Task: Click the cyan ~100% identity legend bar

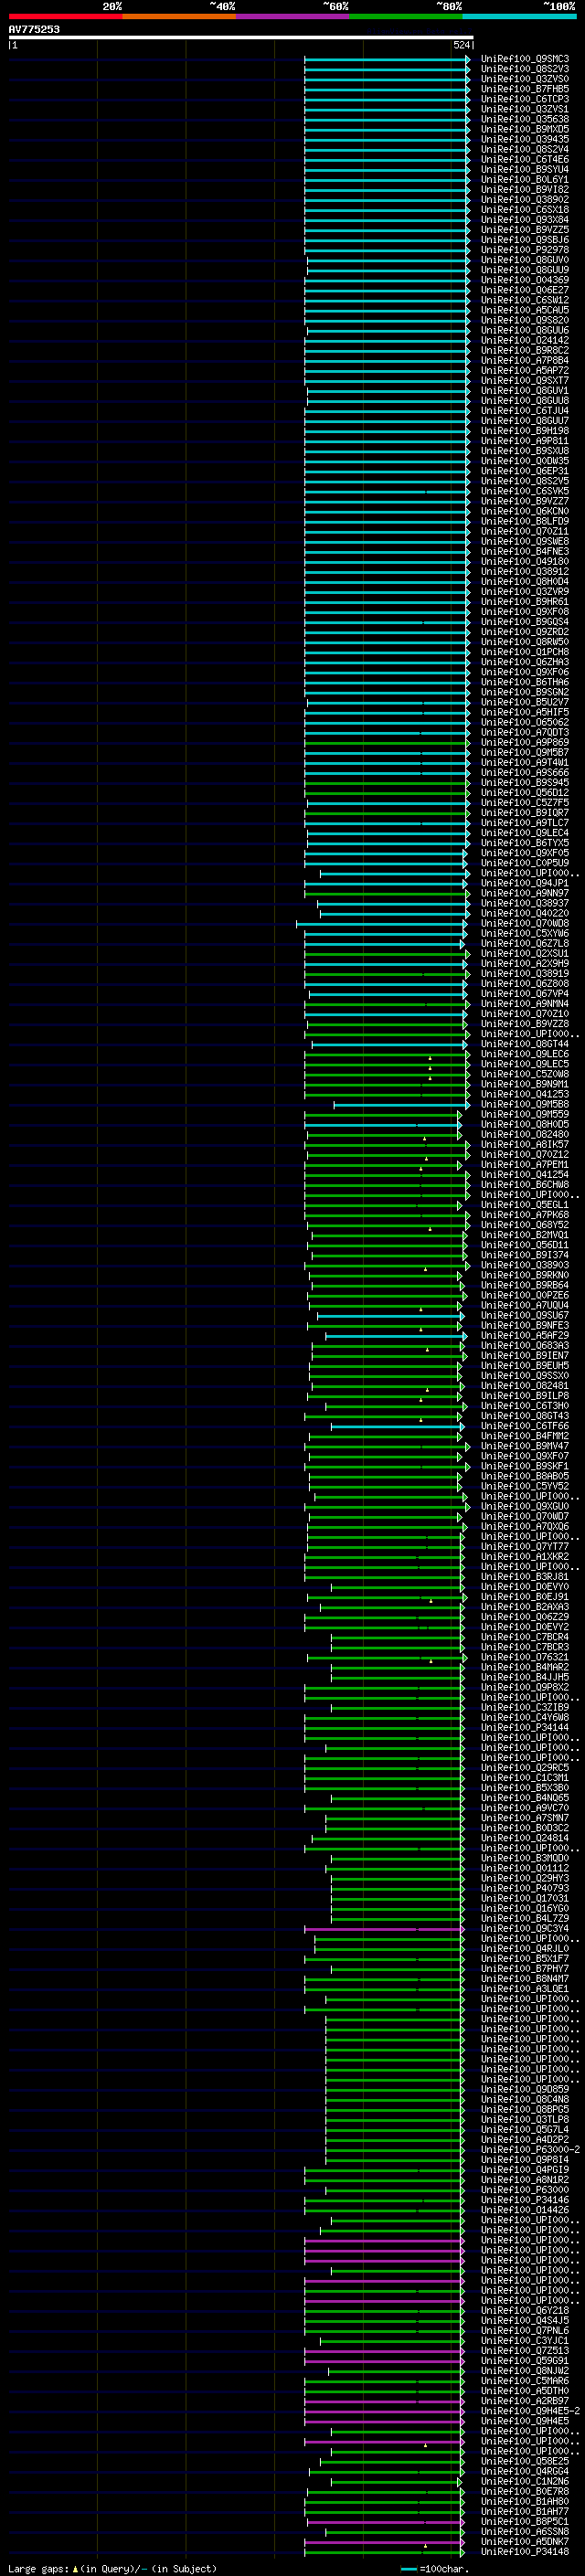Action: point(520,16)
